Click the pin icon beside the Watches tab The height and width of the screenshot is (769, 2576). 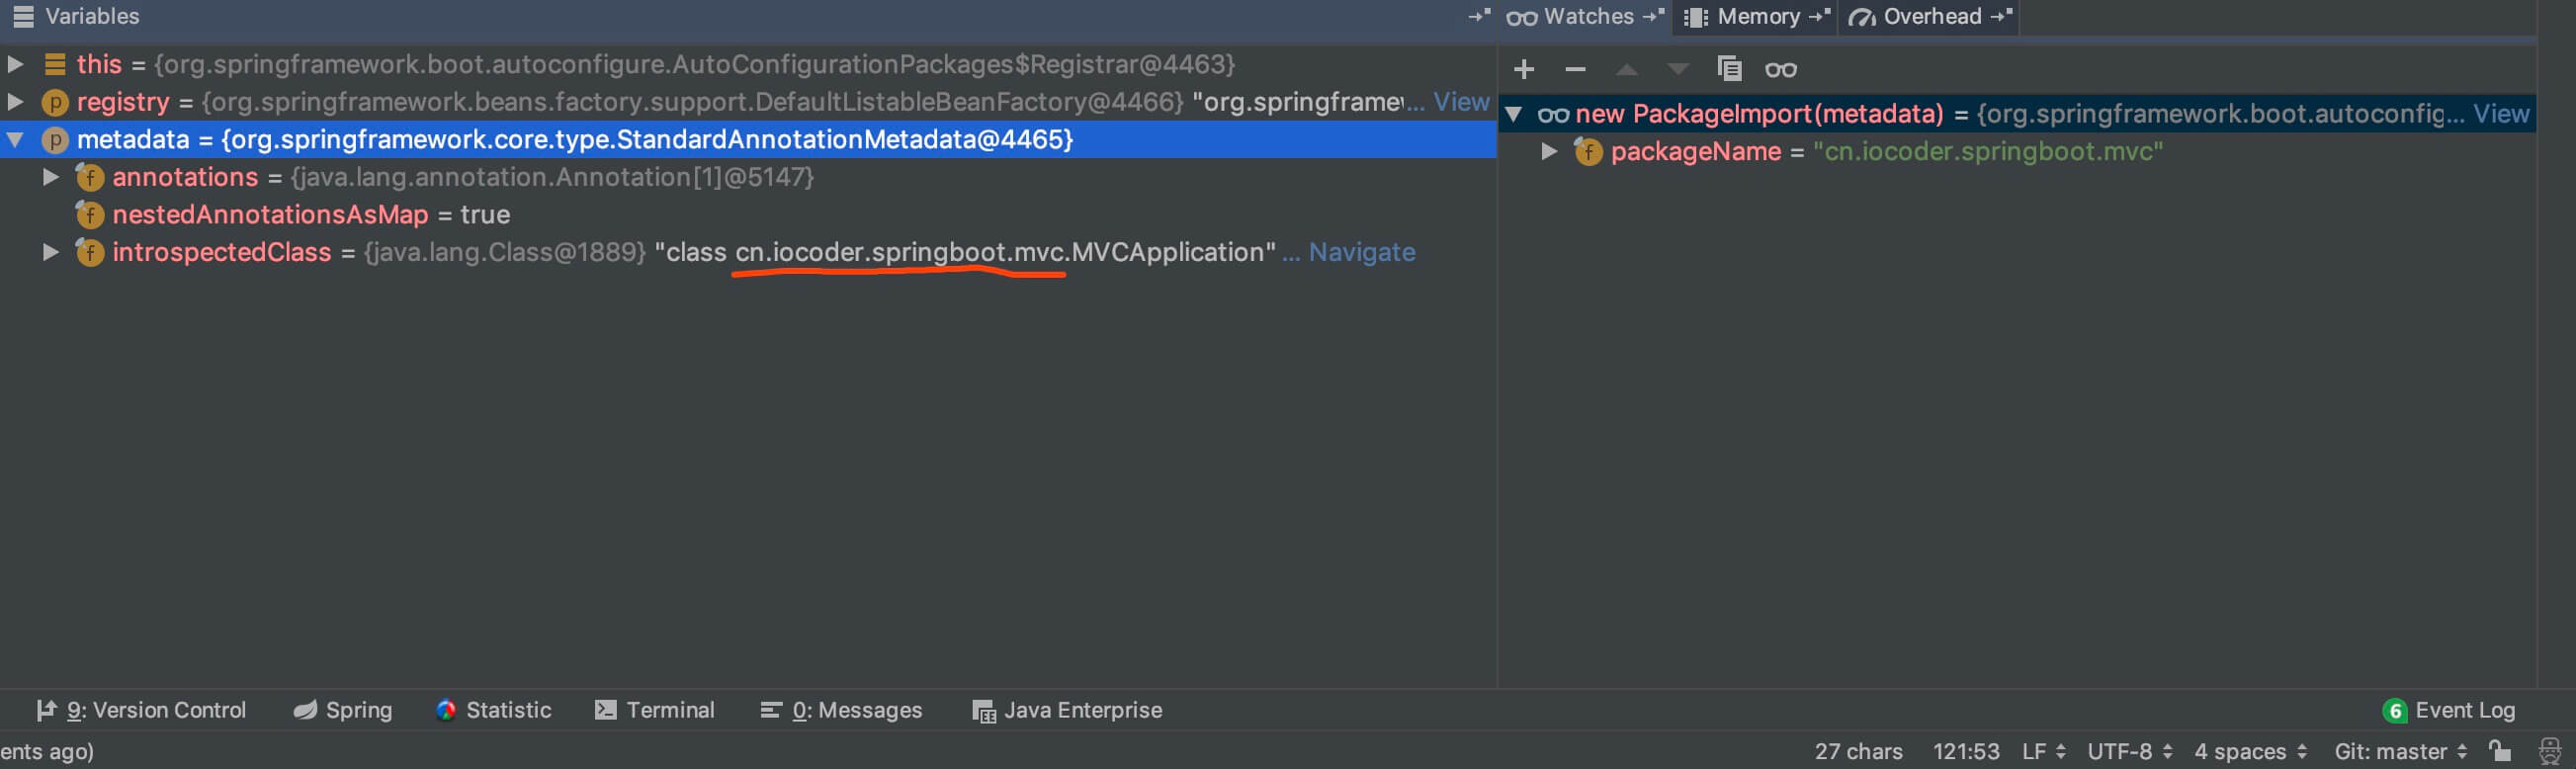[x=1654, y=16]
